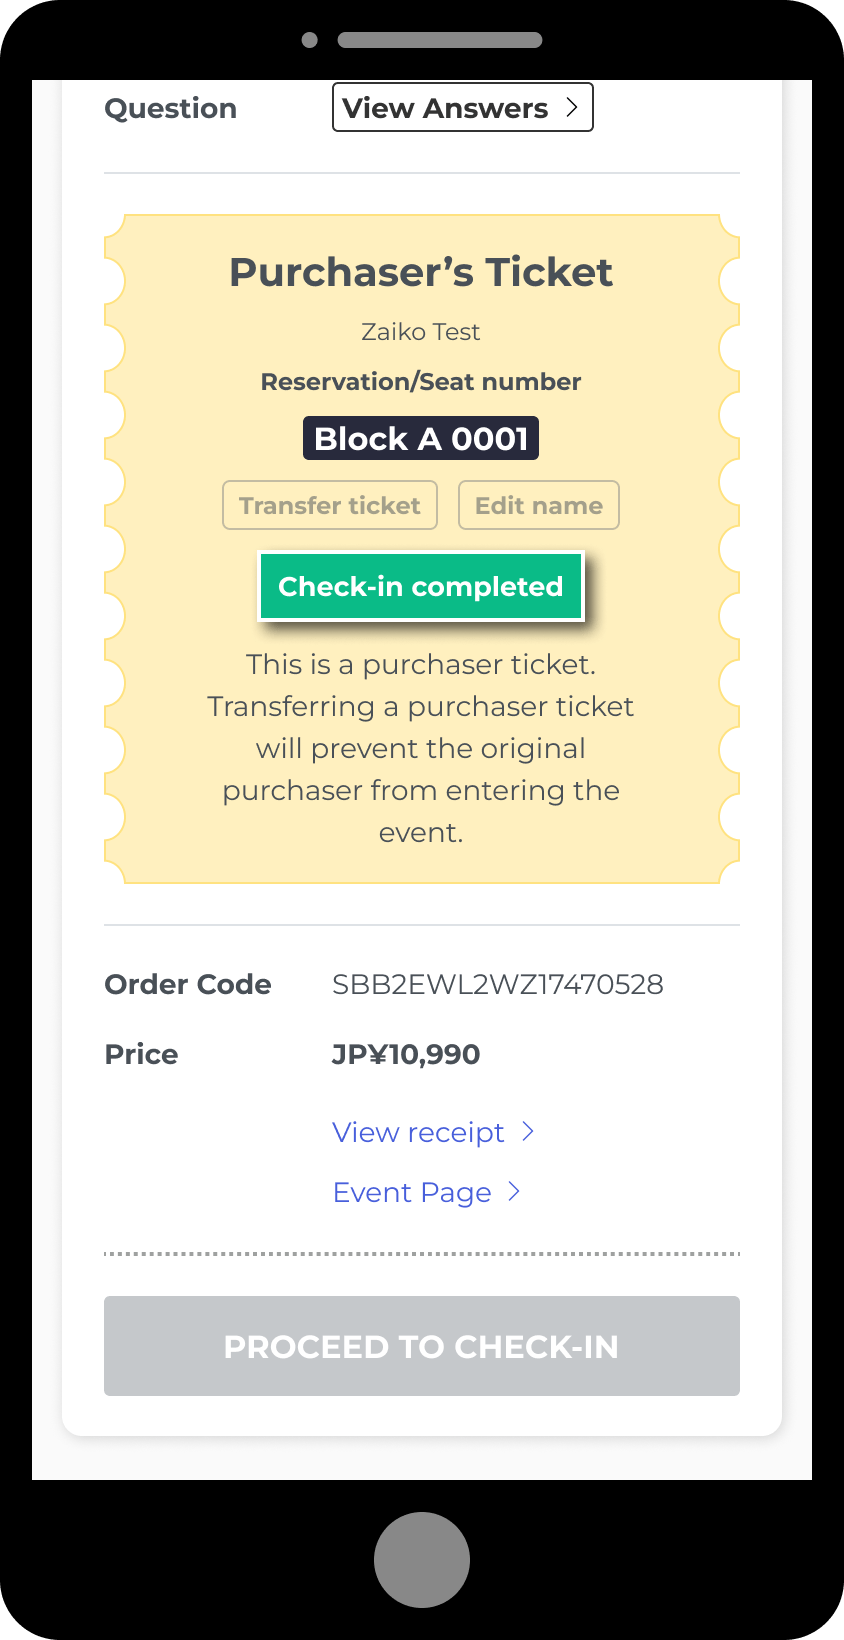
Task: Click the Purchaser's Ticket heading
Action: coord(421,272)
